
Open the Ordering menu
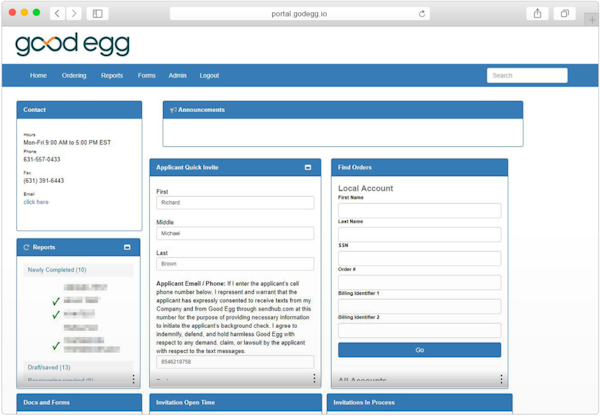click(74, 75)
